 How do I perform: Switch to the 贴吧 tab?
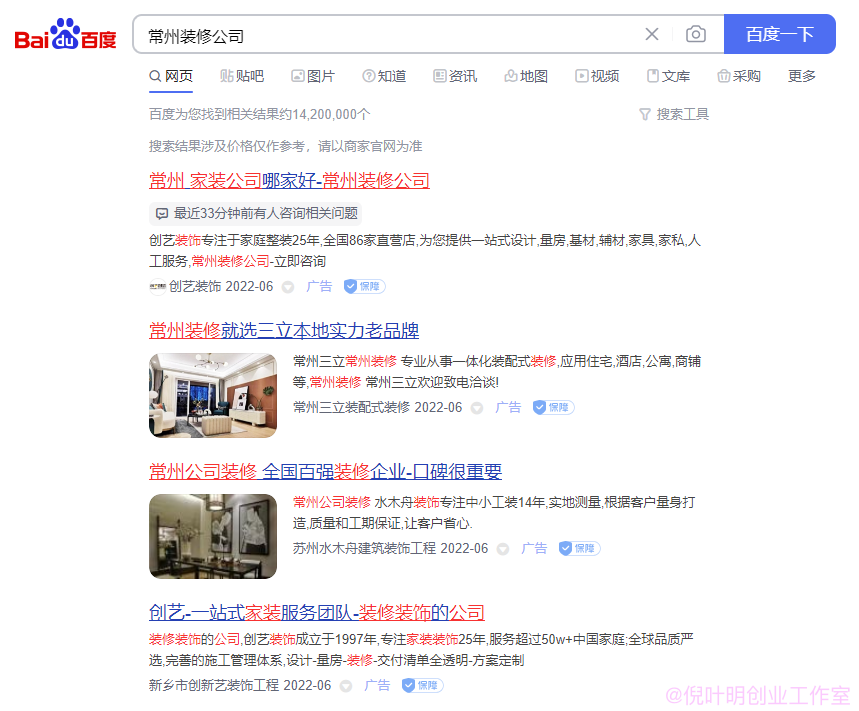tap(242, 76)
